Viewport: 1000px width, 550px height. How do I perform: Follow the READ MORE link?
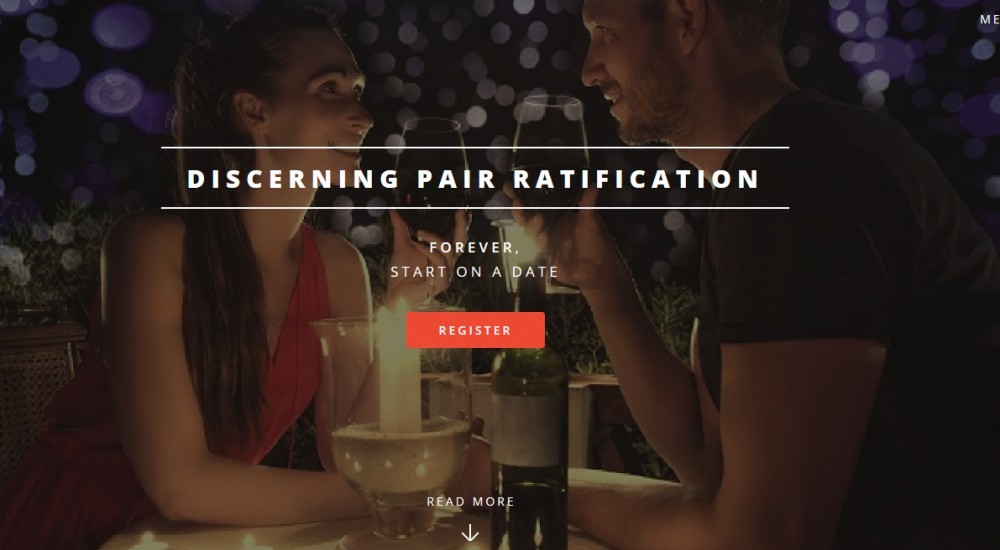[x=471, y=502]
